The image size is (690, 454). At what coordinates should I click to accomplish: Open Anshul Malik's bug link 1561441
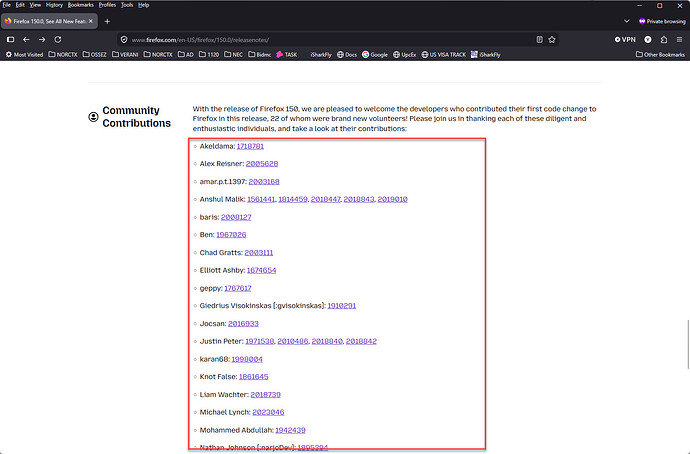click(261, 199)
